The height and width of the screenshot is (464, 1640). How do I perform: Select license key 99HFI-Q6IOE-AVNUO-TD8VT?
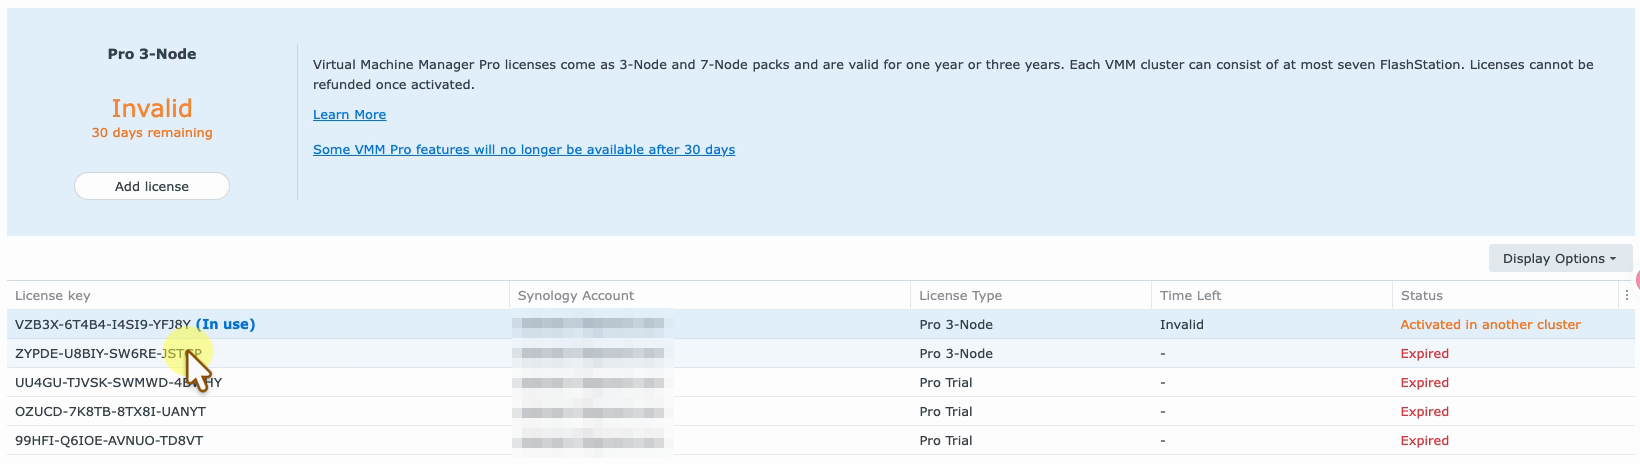click(109, 441)
